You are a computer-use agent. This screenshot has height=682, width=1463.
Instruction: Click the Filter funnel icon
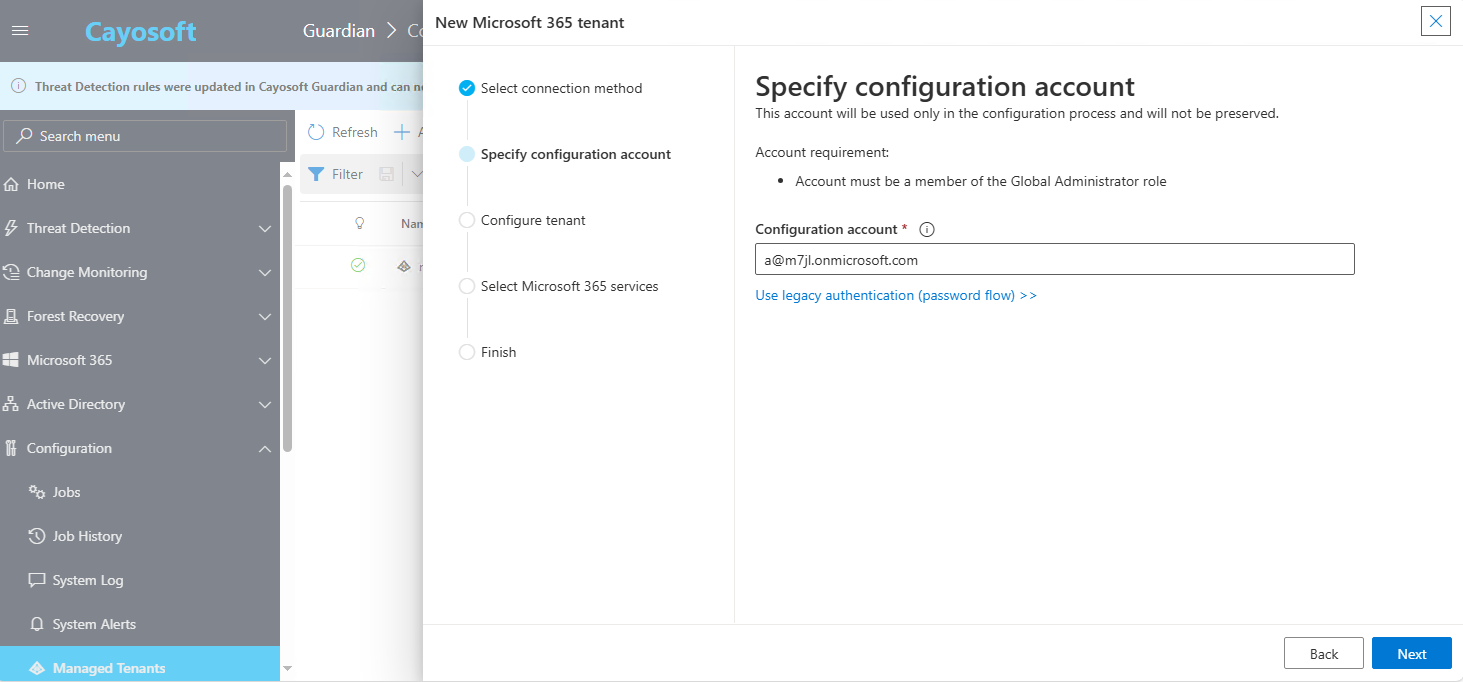(x=316, y=174)
